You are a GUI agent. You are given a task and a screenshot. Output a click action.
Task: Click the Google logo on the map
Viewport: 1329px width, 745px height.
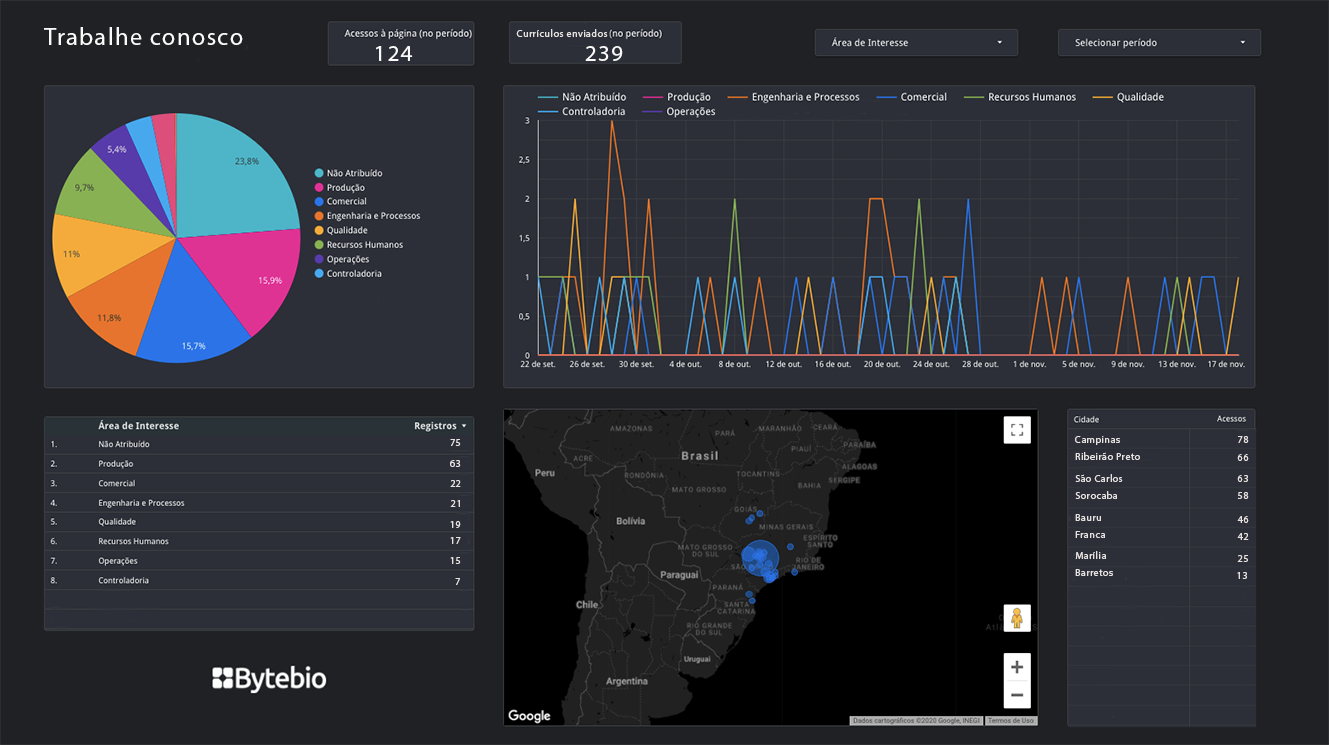tap(529, 715)
